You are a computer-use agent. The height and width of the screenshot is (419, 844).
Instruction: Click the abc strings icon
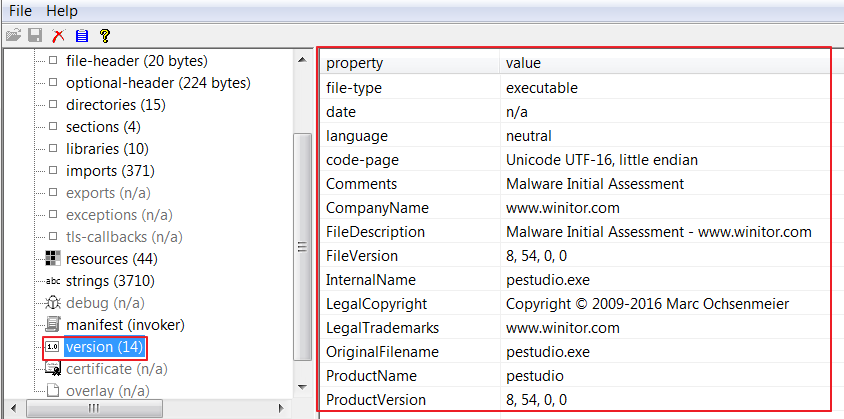point(53,281)
